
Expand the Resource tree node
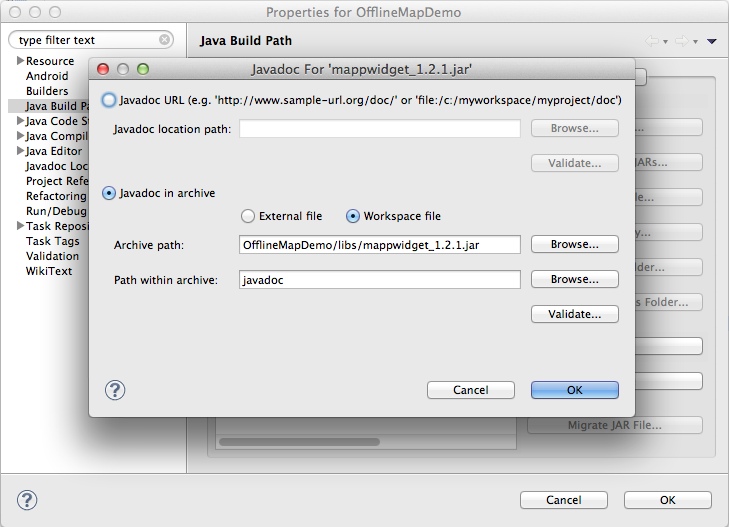20,60
